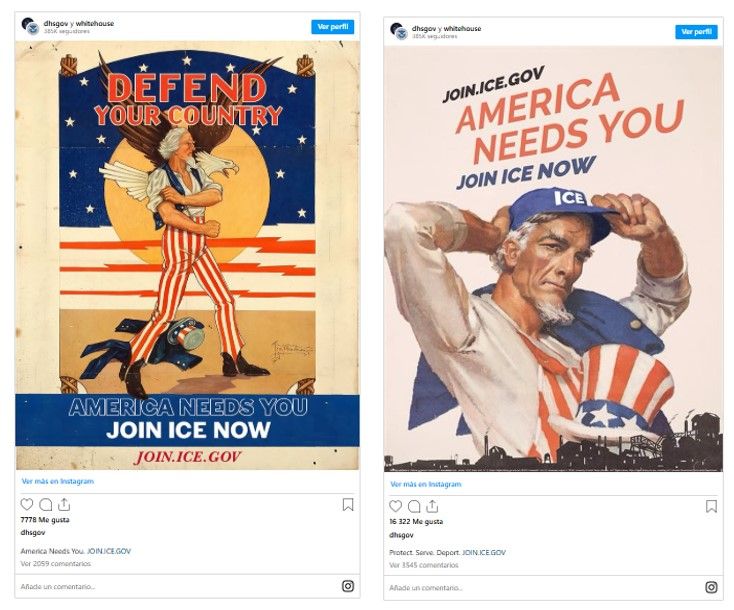Like the right post with heart icon

tap(396, 506)
